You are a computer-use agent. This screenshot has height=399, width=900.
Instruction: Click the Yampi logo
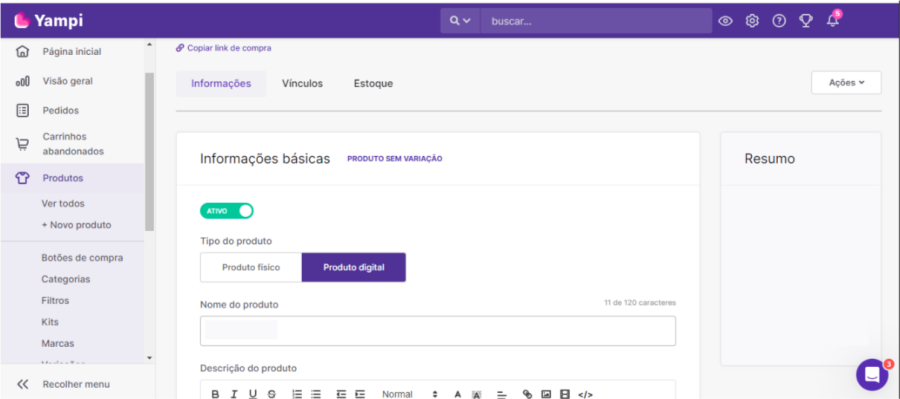(48, 21)
